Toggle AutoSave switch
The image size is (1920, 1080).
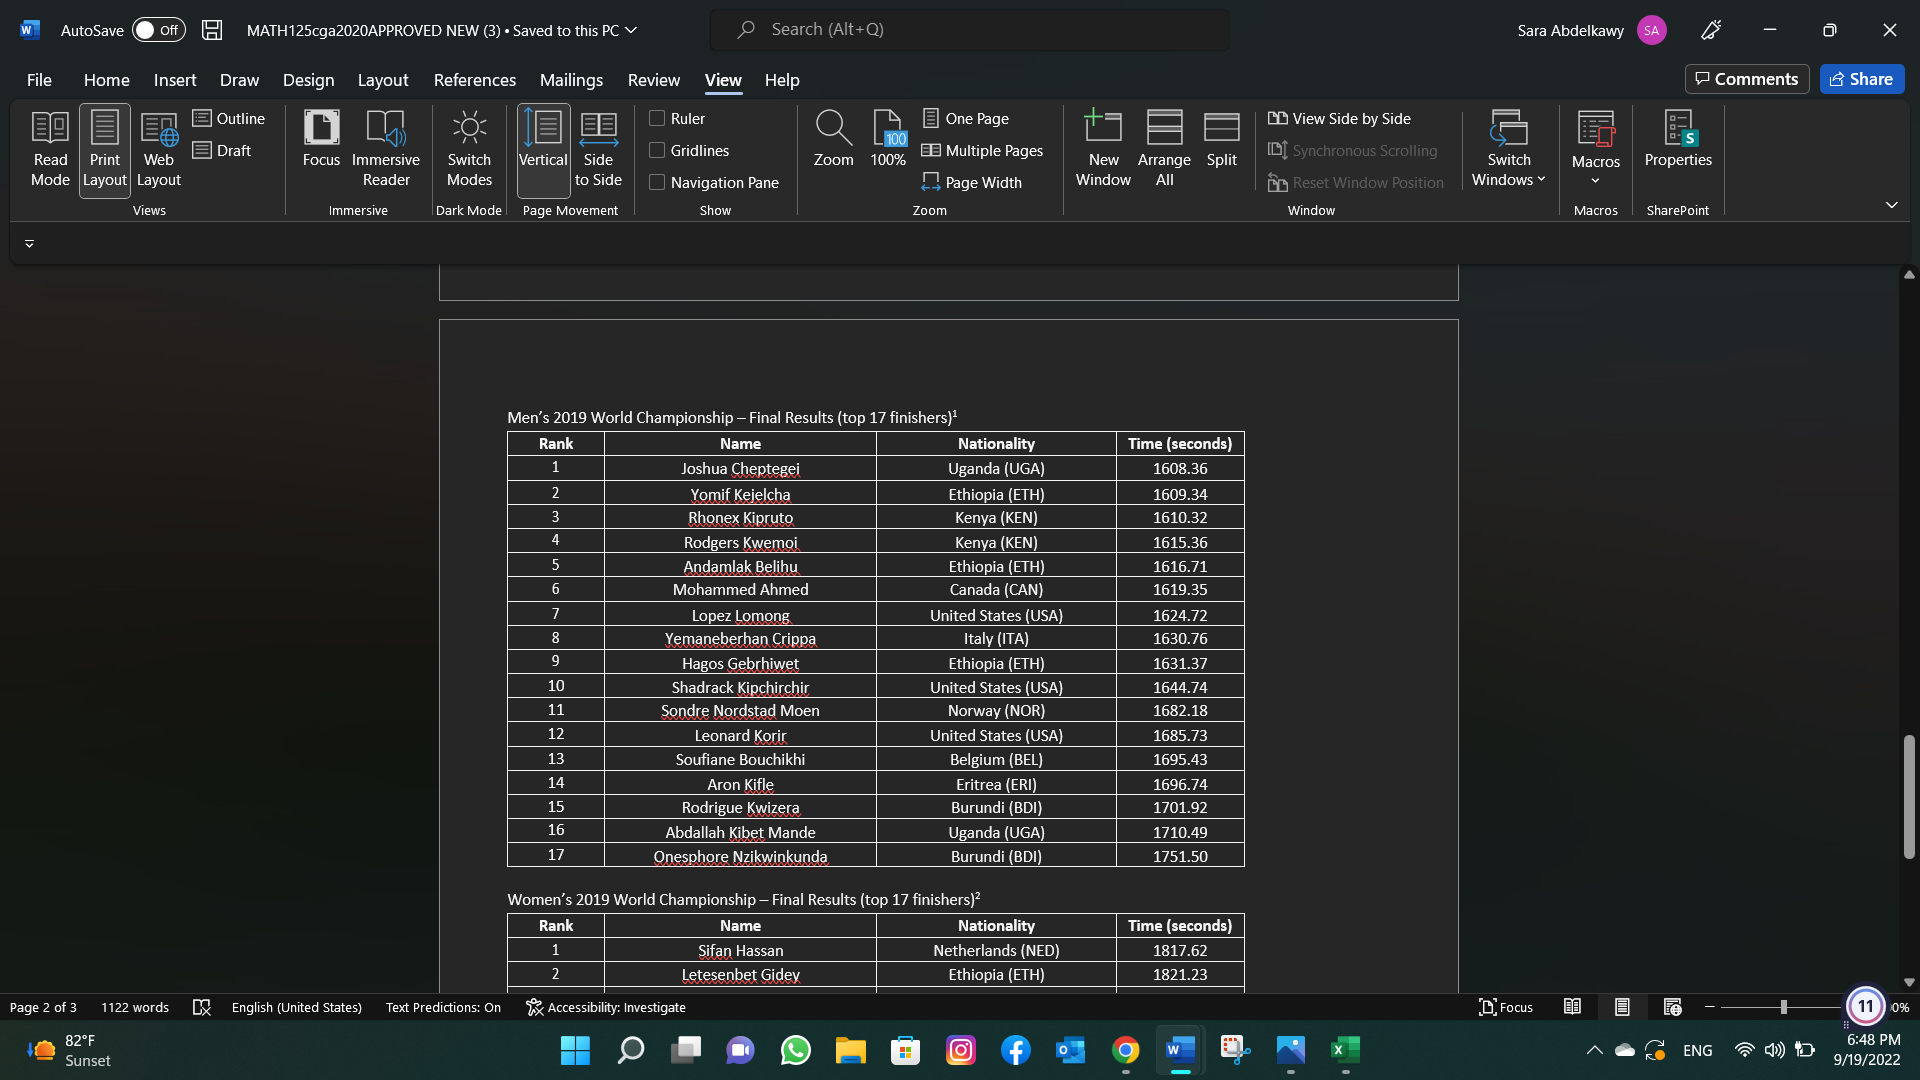(x=159, y=30)
